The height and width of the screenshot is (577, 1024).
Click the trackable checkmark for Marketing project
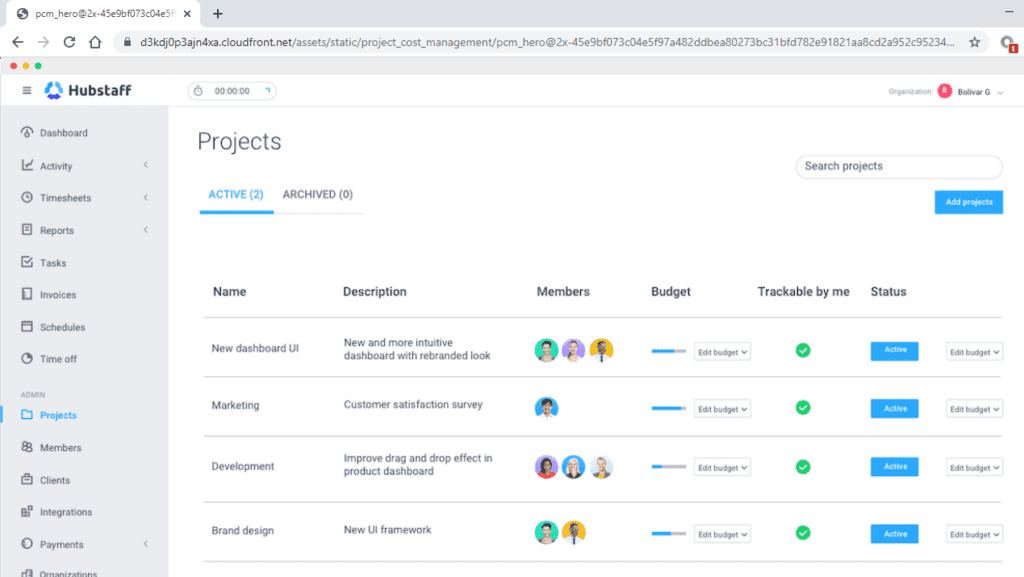click(802, 408)
